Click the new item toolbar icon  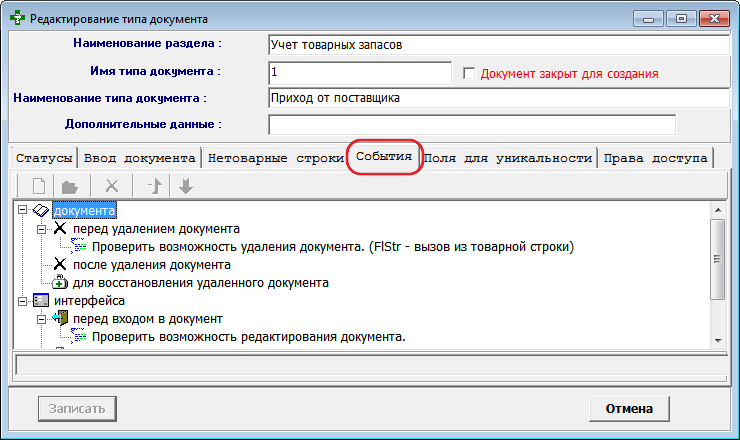pyautogui.click(x=39, y=186)
